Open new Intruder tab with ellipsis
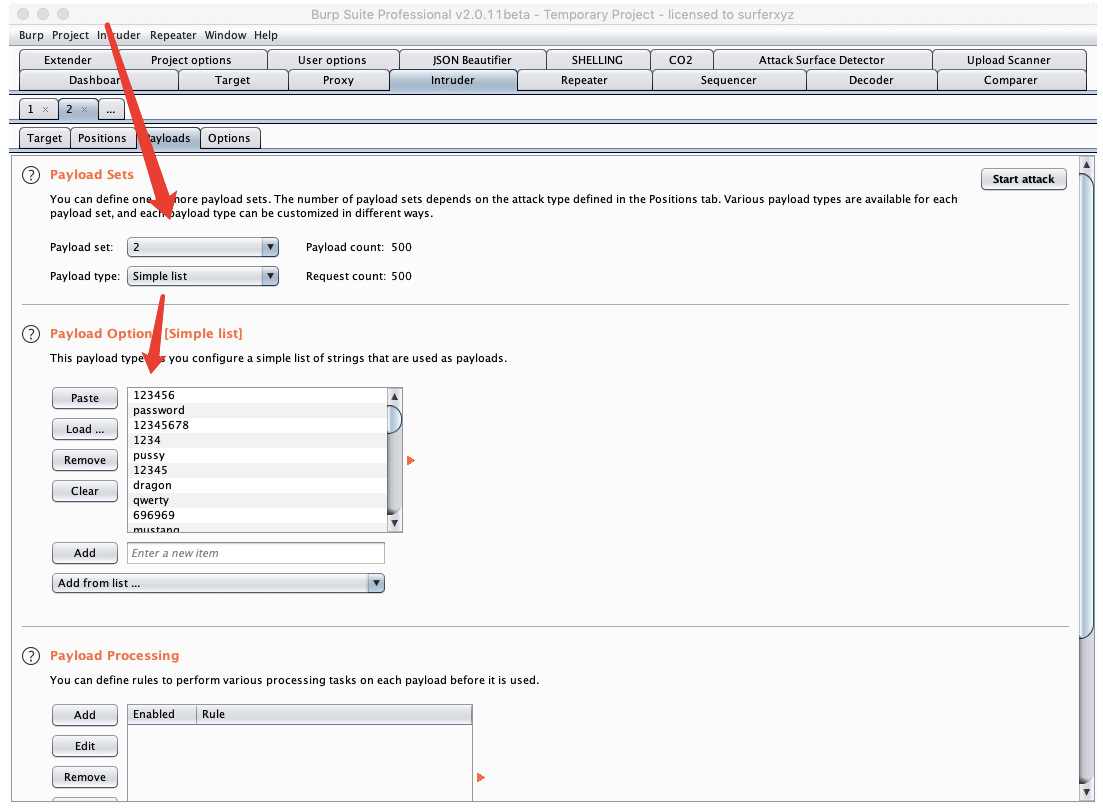 click(111, 110)
